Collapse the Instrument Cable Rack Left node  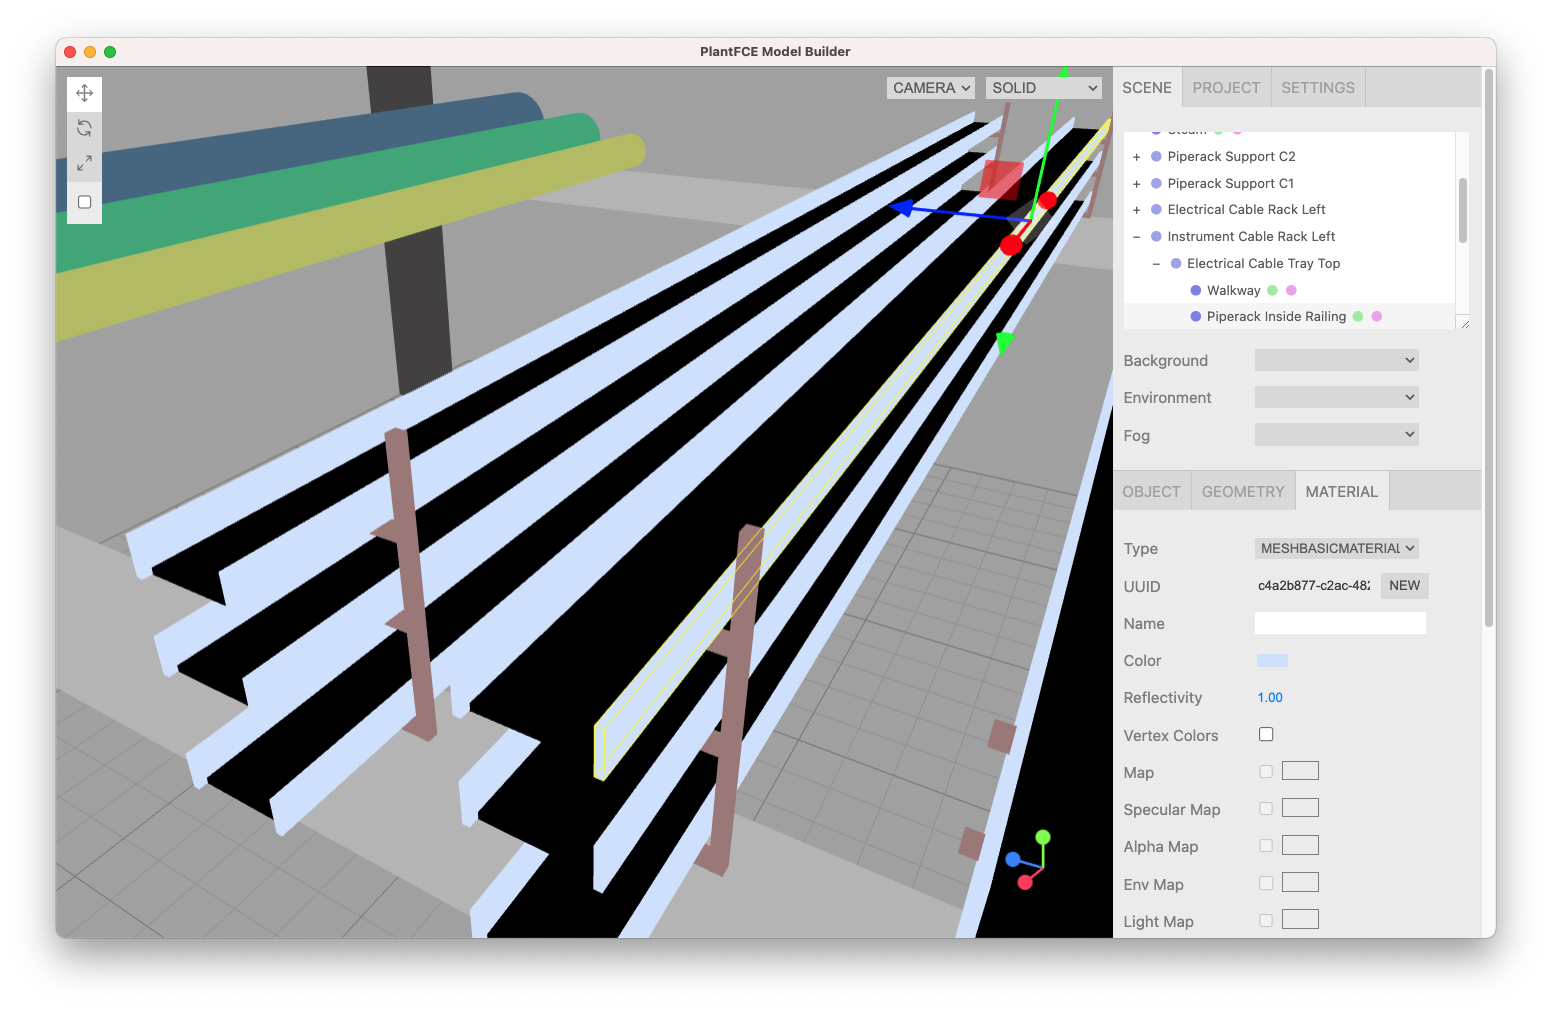(x=1135, y=236)
